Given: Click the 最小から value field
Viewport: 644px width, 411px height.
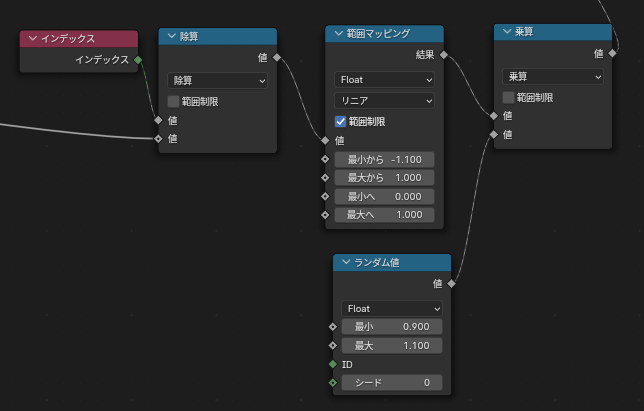Looking at the screenshot, I should 385,159.
